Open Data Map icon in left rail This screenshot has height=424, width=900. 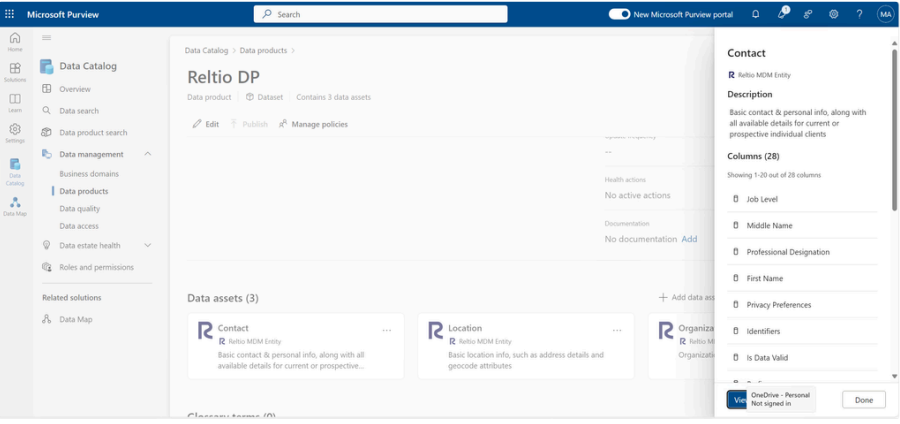tap(15, 206)
